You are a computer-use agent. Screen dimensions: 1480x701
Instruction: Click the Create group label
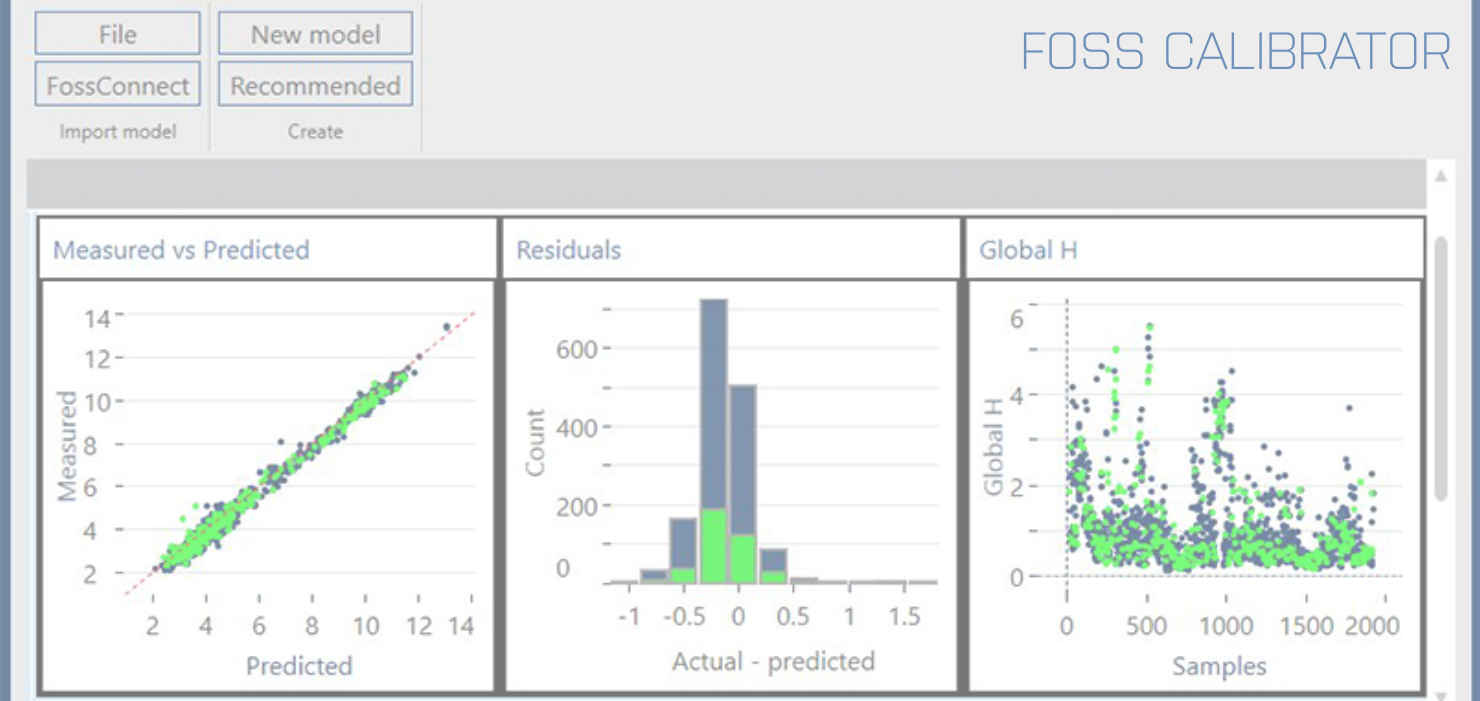coord(315,131)
